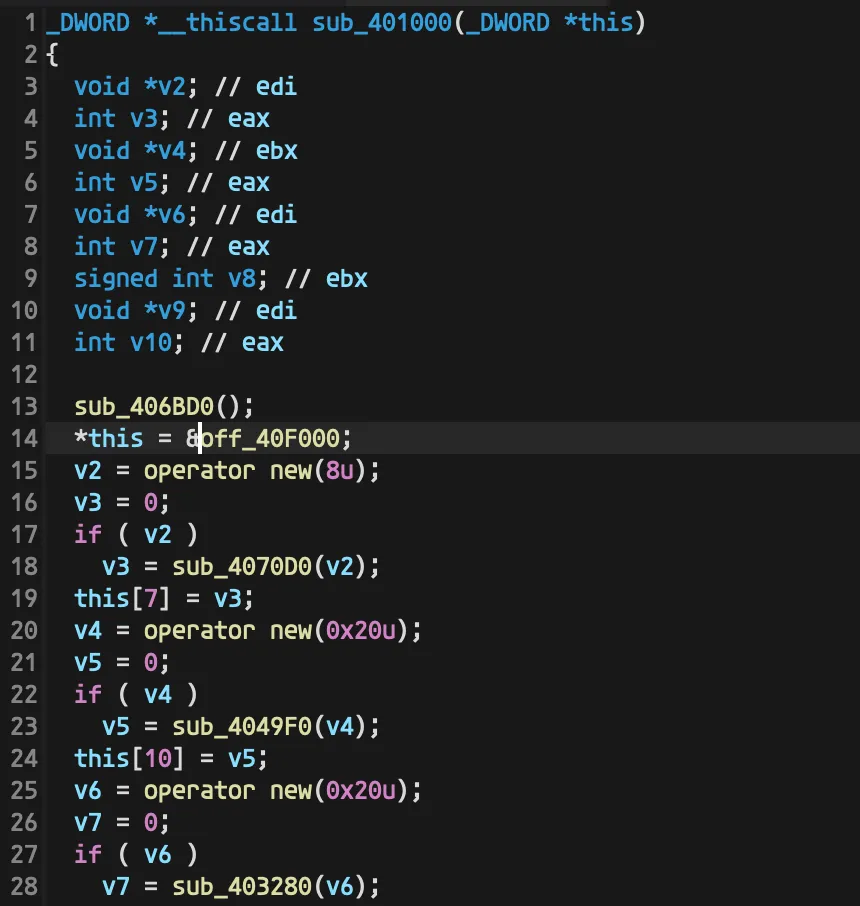
Task: Click the if ( v4 ) statement
Action: point(136,695)
